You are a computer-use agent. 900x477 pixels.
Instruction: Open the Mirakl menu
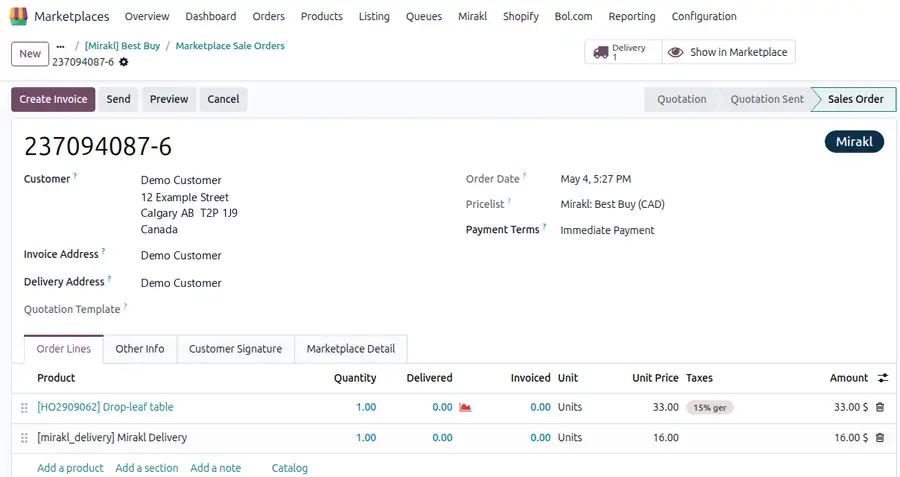coord(472,16)
